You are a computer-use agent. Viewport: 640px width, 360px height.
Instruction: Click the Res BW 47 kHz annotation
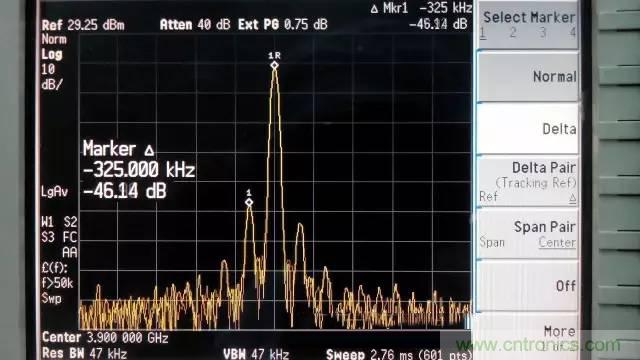pos(84,353)
